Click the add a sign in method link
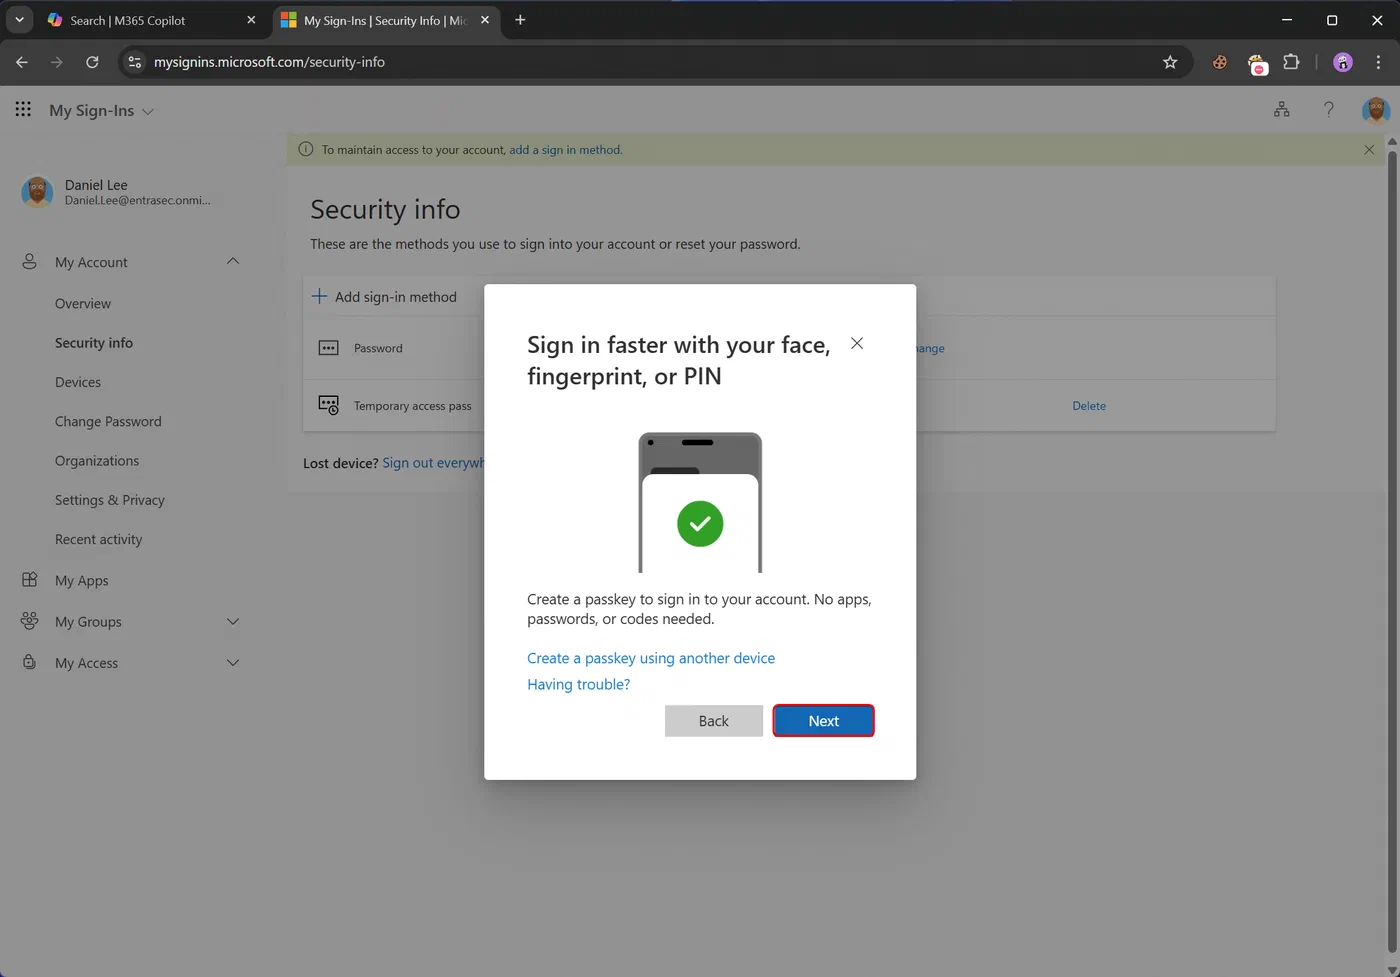 pos(565,150)
